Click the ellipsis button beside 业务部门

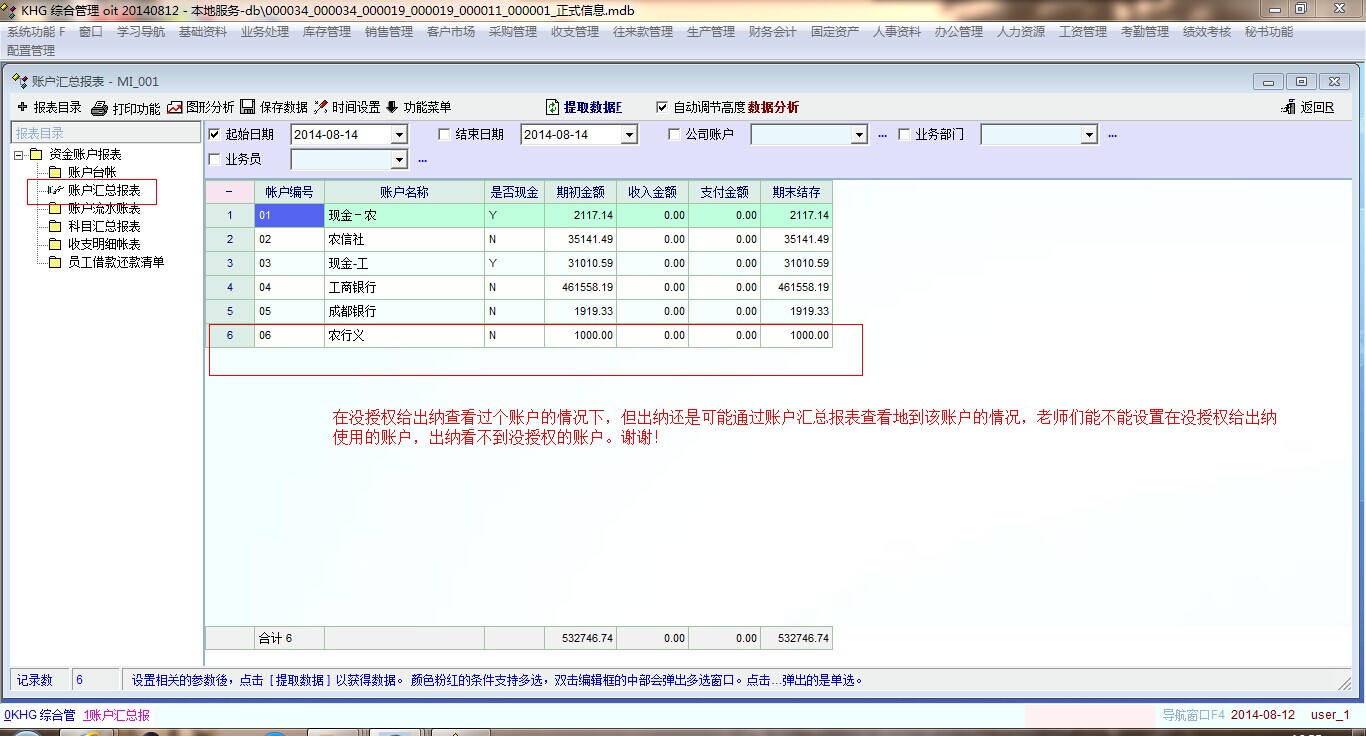point(1112,135)
